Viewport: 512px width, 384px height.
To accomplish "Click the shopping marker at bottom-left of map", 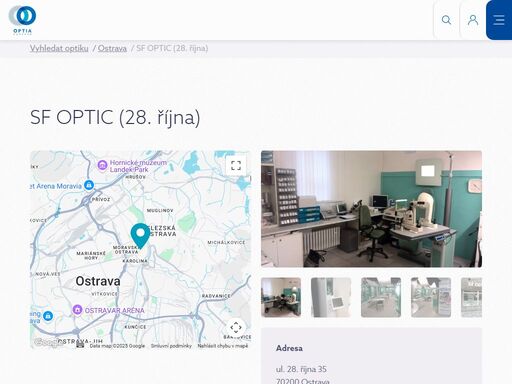I will [x=48, y=316].
